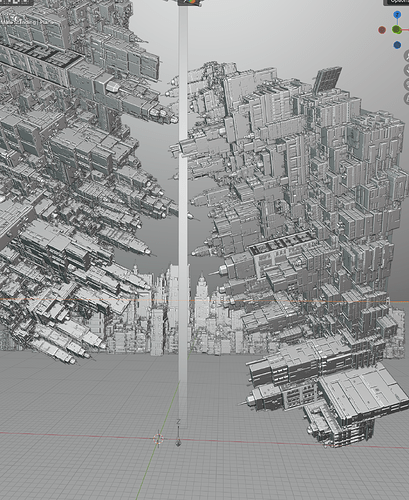Click the pan view hand navigation button
Viewport: 409px width, 500px height.
(x=407, y=70)
